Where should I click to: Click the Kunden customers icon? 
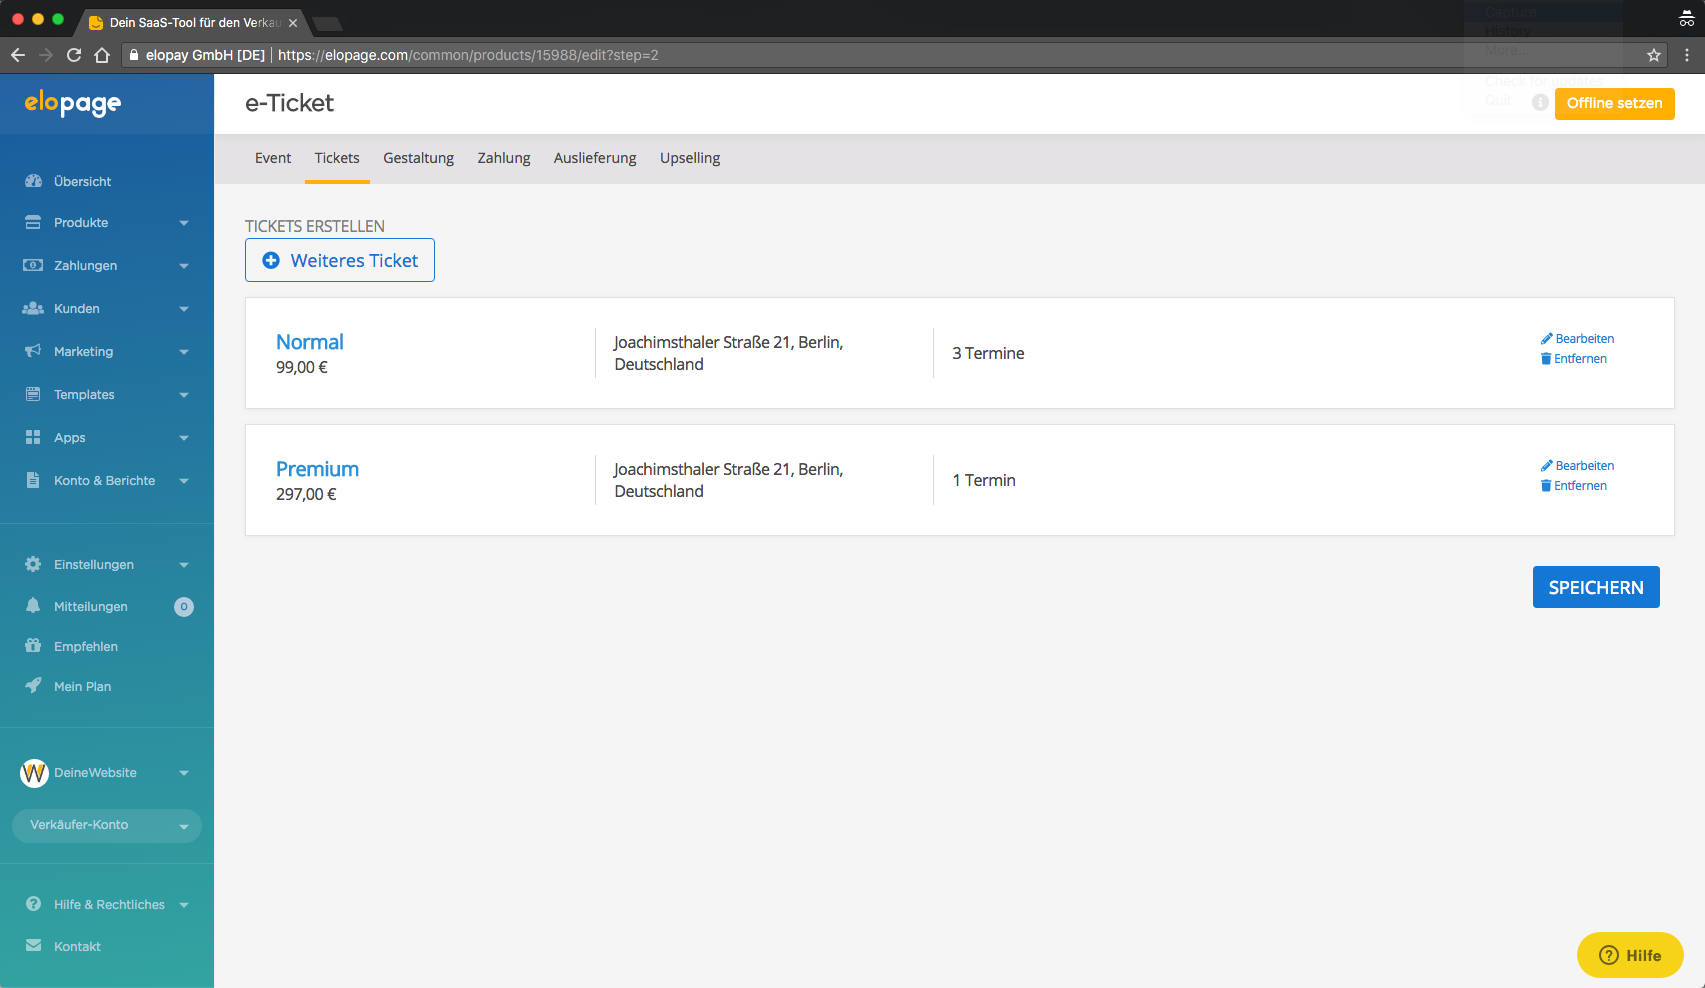coord(33,308)
